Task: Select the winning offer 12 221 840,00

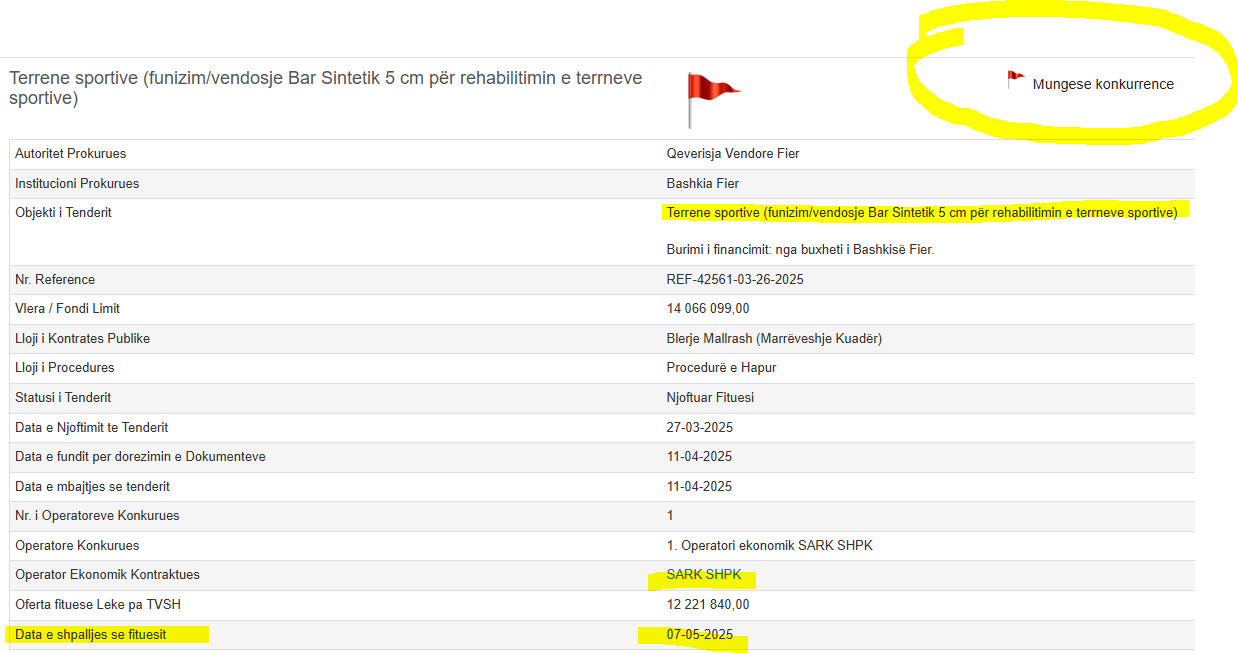Action: (x=708, y=605)
